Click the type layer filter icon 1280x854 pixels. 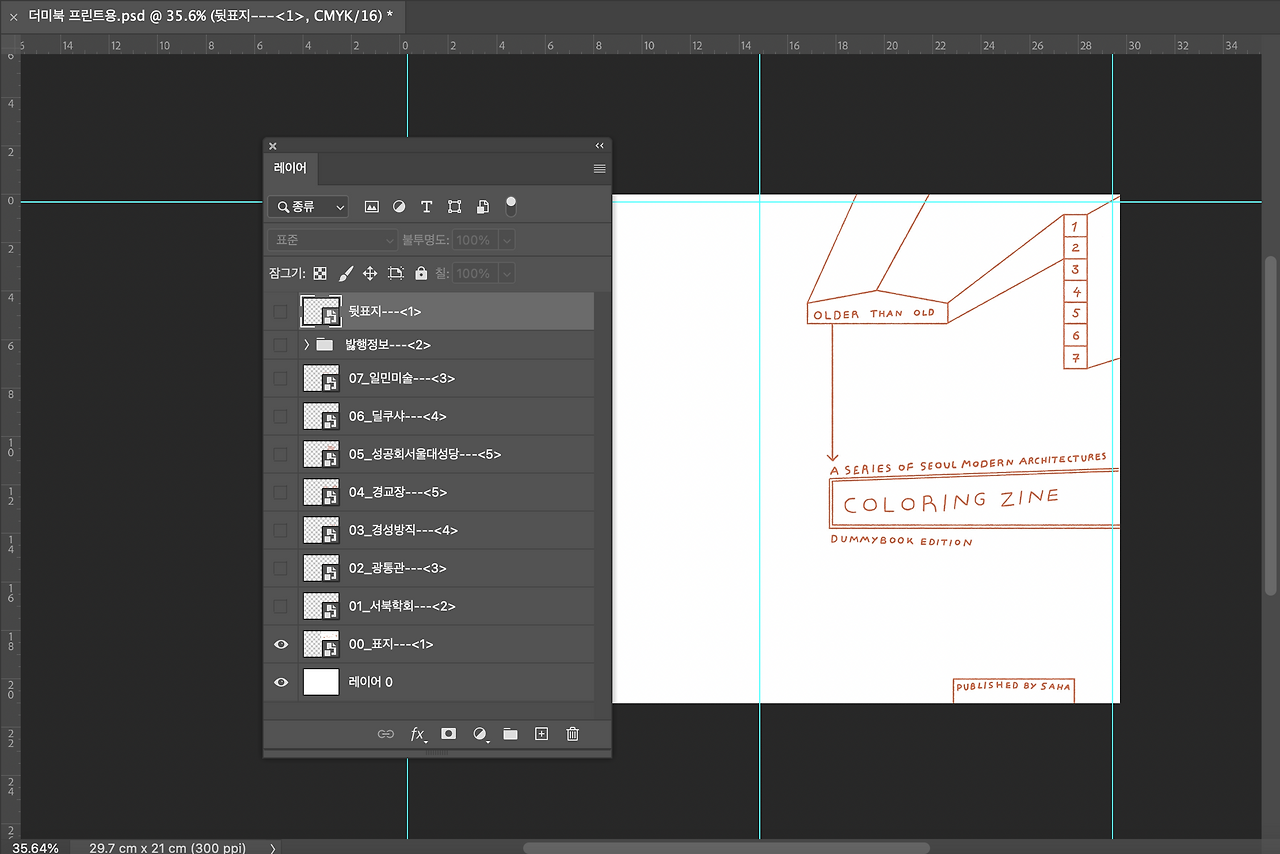[x=426, y=207]
